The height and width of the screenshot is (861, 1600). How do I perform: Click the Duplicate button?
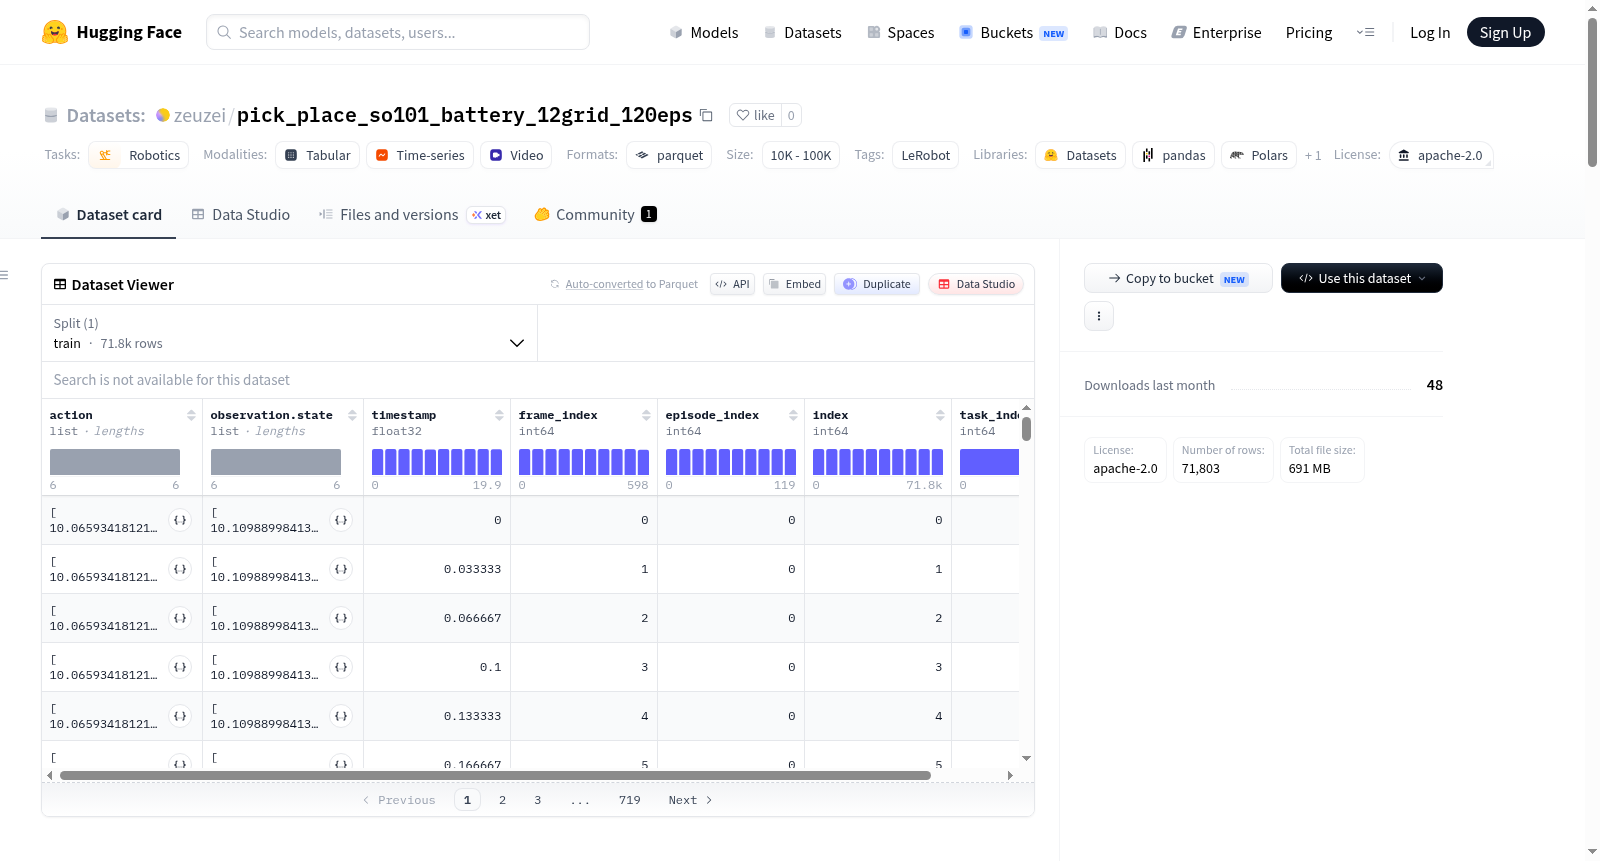(877, 284)
